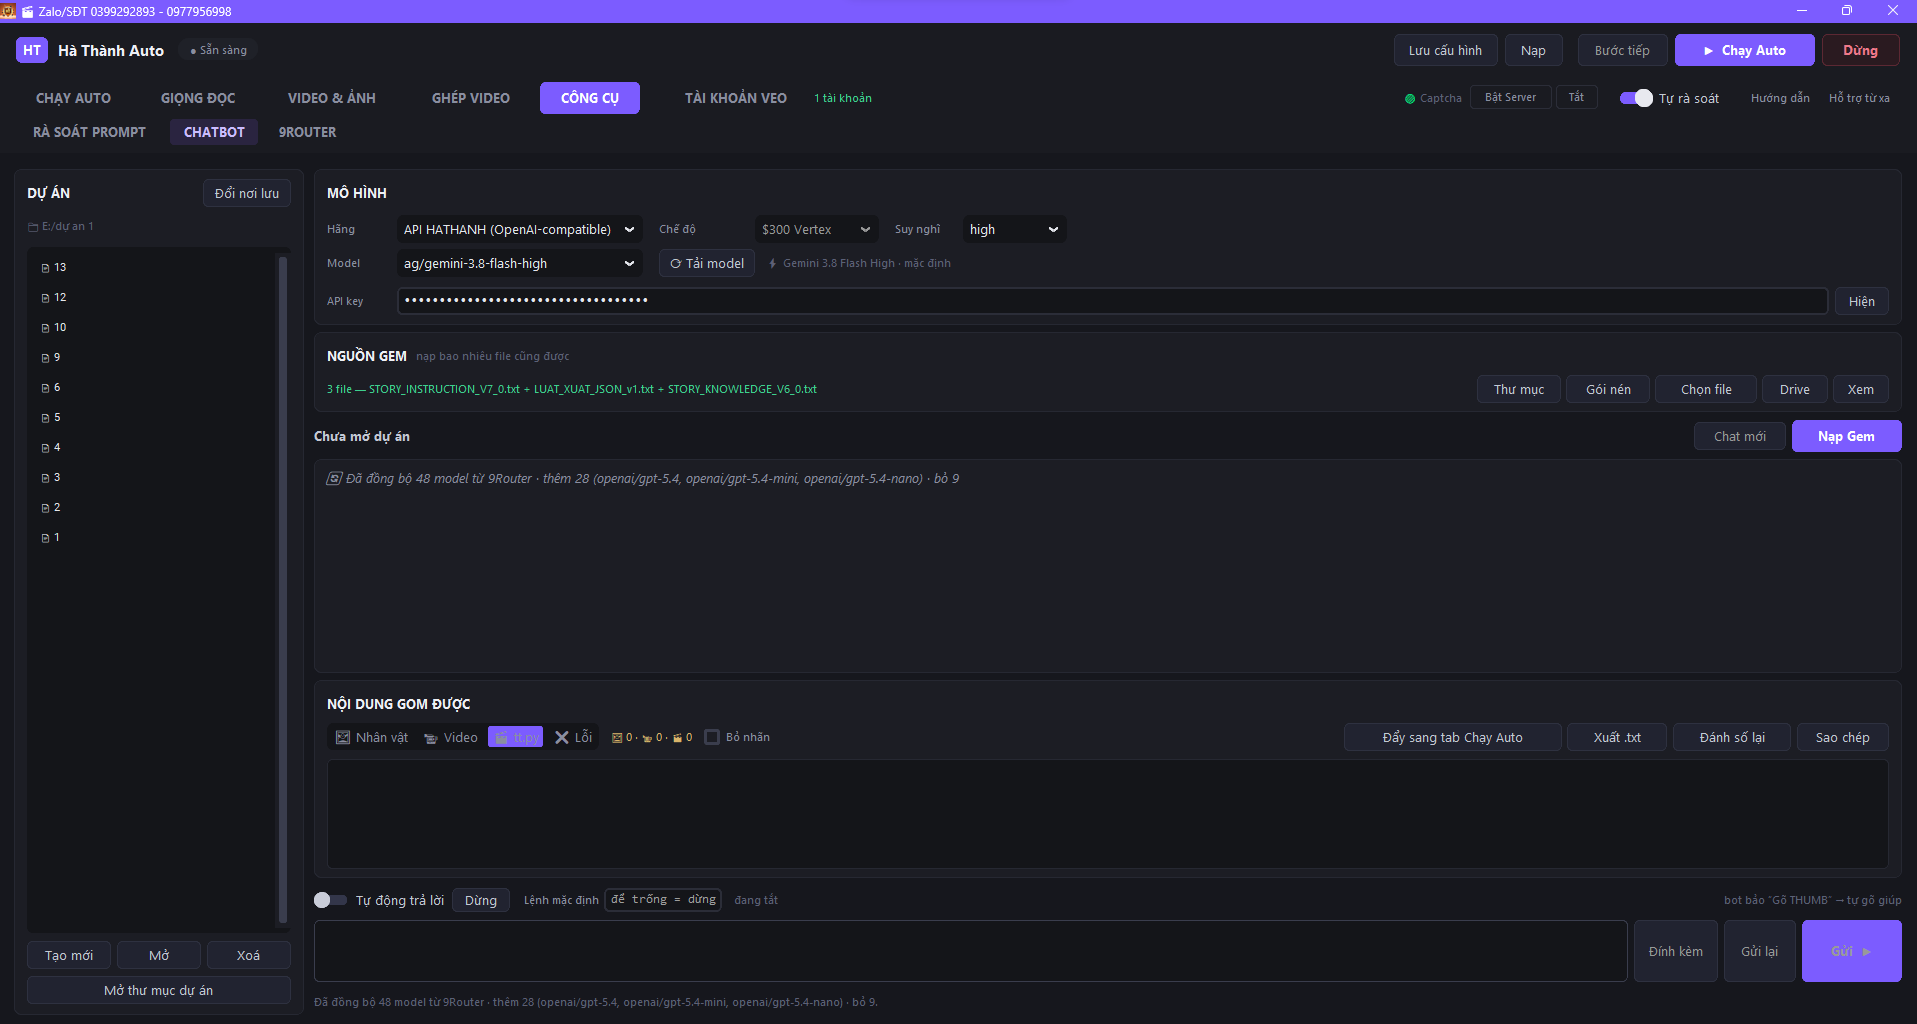
Task: Switch to the CHẠY AUTO tab
Action: click(x=74, y=98)
